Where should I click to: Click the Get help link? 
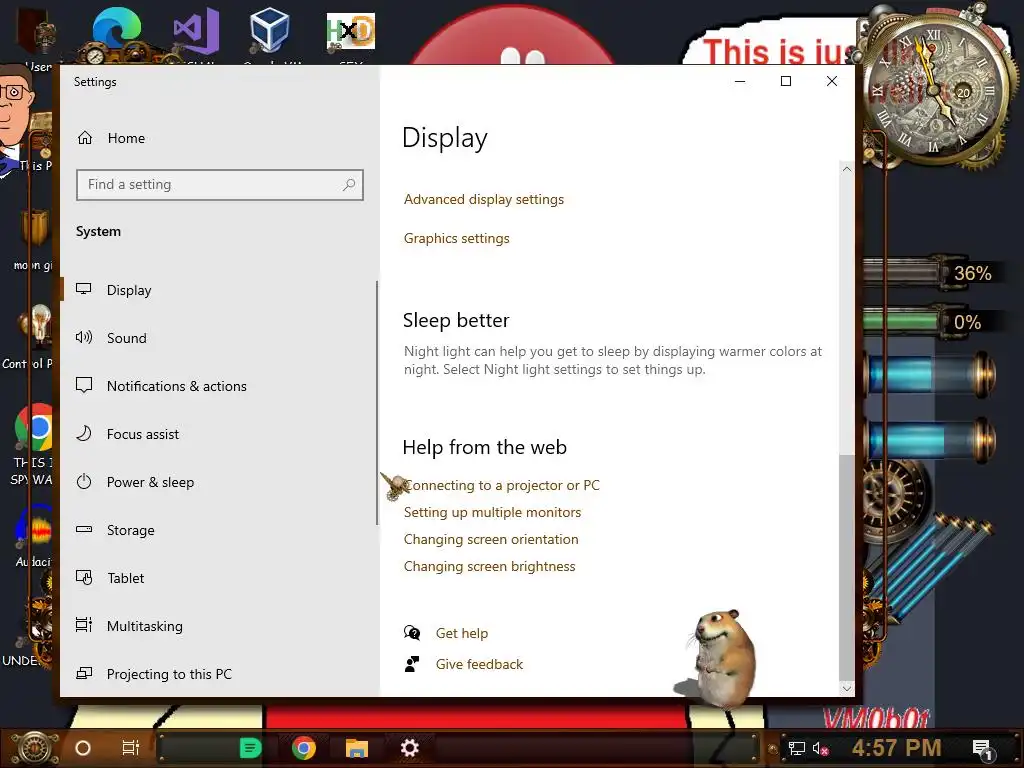(462, 633)
